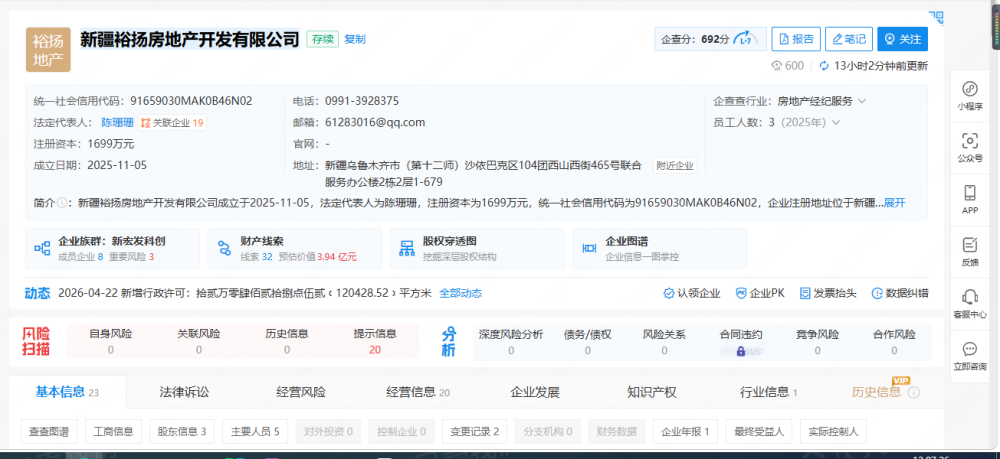
Task: Click the 附近企业 button
Action: pos(675,166)
